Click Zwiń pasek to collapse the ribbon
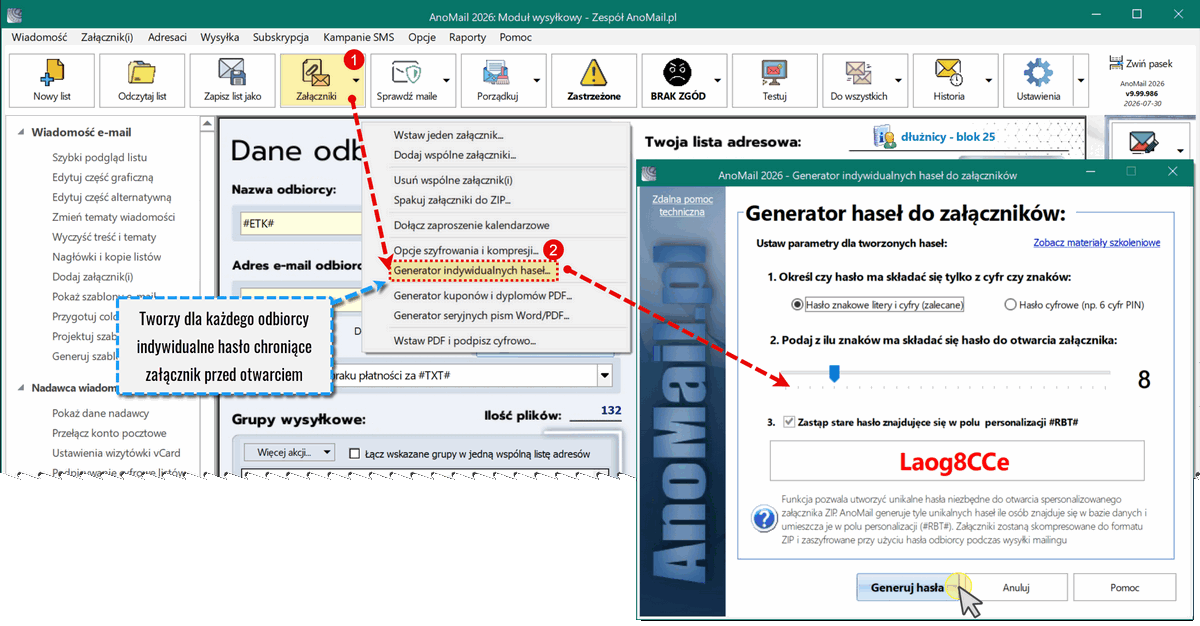The image size is (1200, 626). tap(1140, 62)
